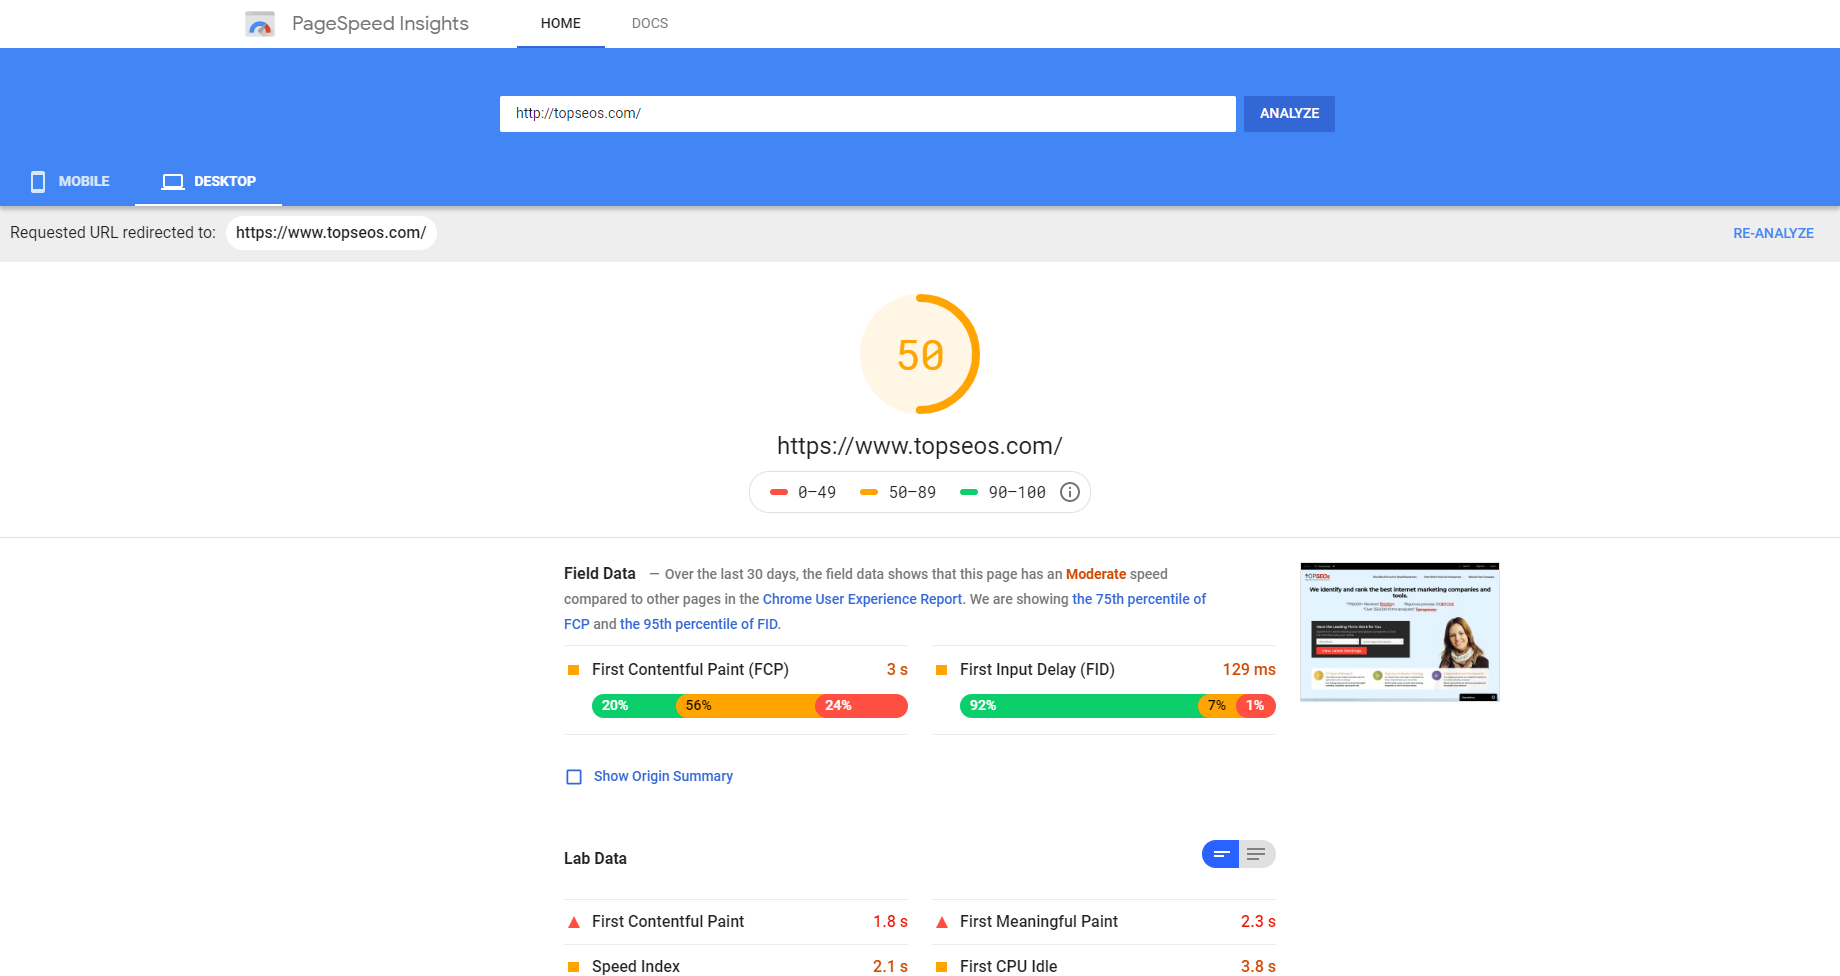1840x976 pixels.
Task: Click the First Meaningful Paint red triangle
Action: tap(941, 921)
